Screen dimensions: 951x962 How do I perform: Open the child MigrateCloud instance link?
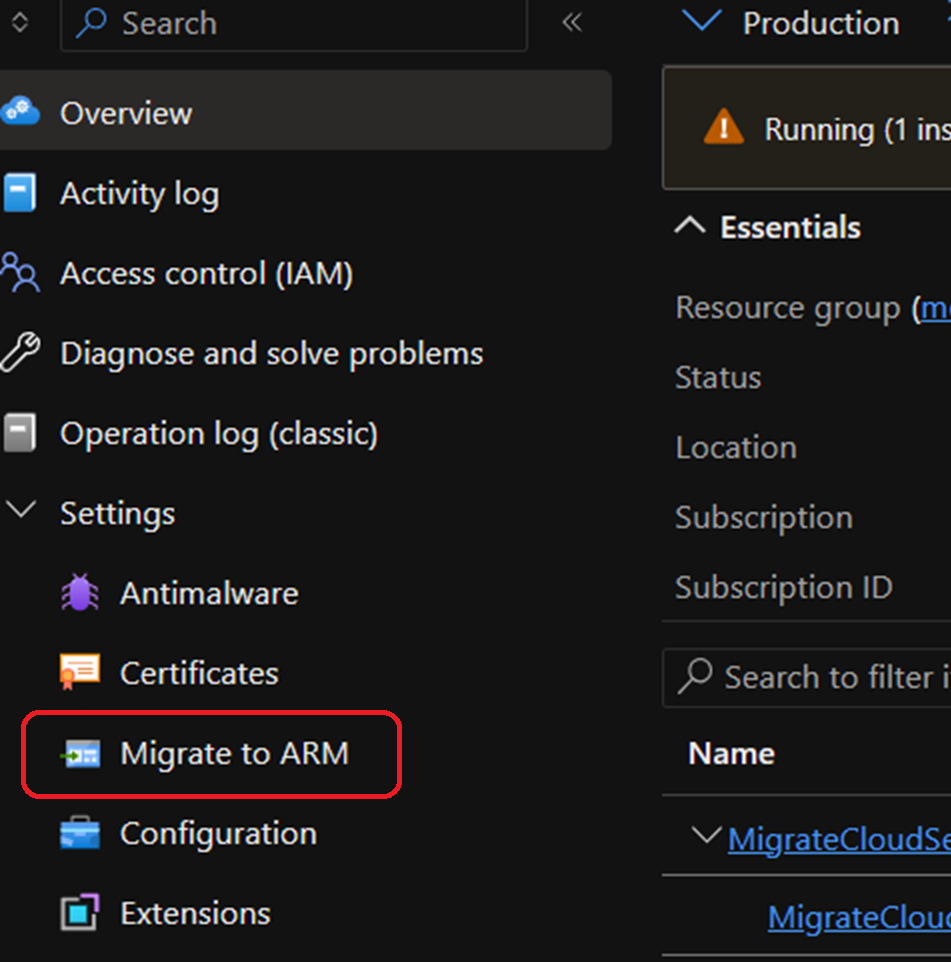click(x=858, y=916)
